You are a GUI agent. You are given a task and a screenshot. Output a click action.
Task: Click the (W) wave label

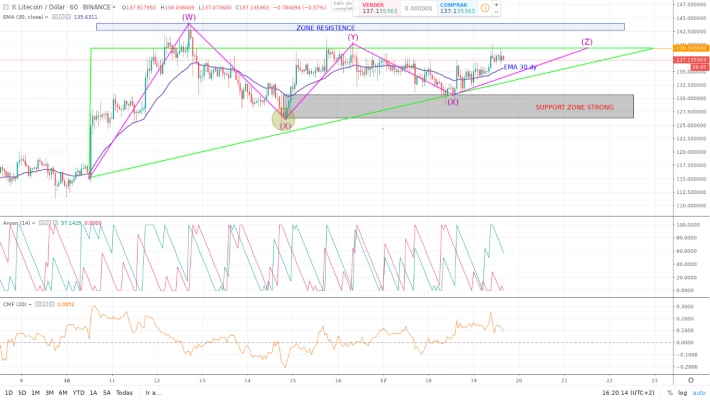(189, 17)
